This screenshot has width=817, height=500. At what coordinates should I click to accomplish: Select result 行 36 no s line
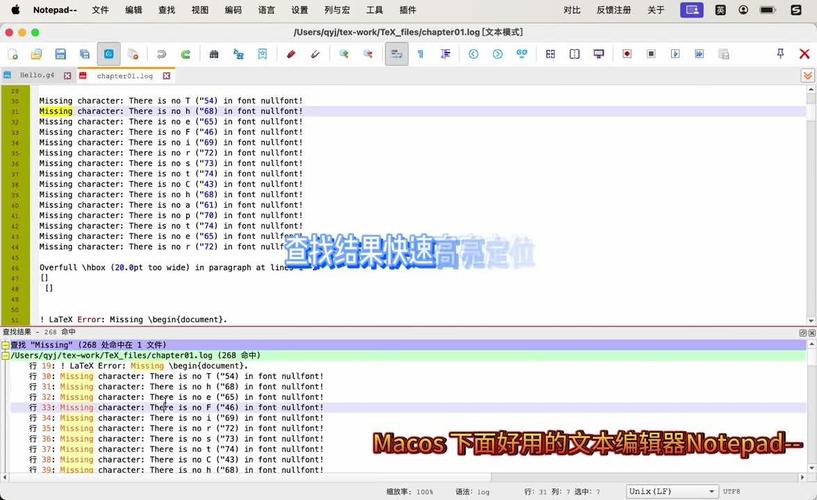(176, 439)
